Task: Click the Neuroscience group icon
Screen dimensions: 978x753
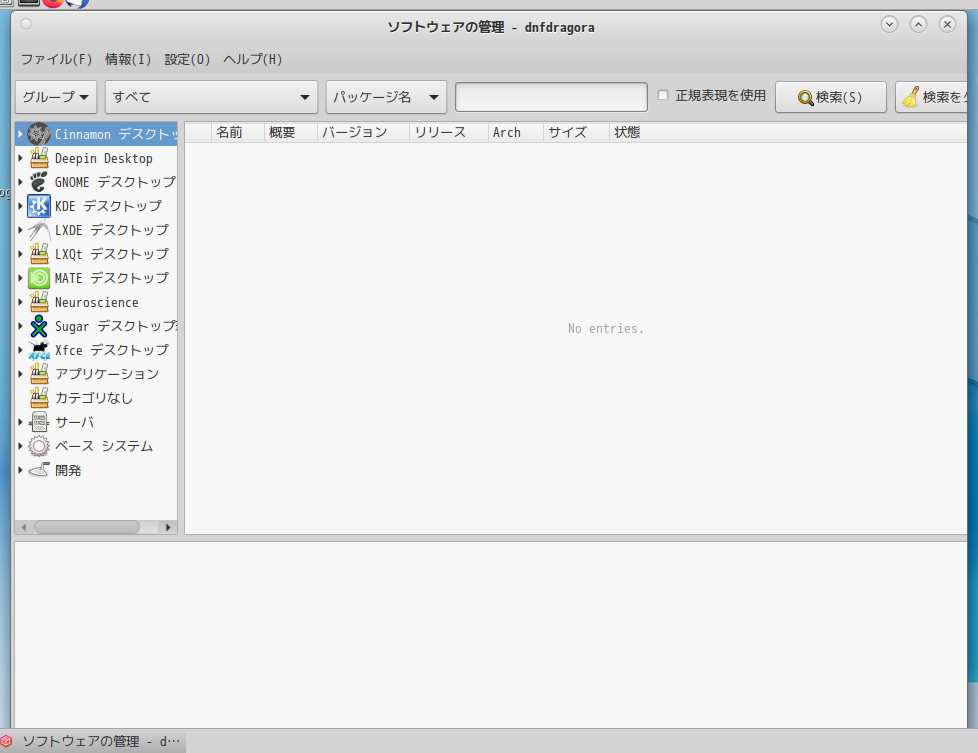Action: point(39,302)
